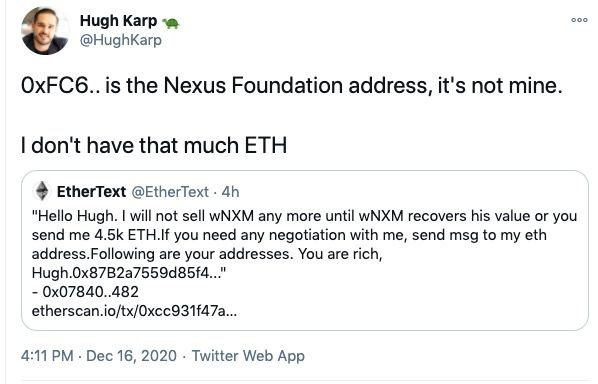Click the Hugh Karp display name
Screen dimensions: 598x384
click(118, 21)
